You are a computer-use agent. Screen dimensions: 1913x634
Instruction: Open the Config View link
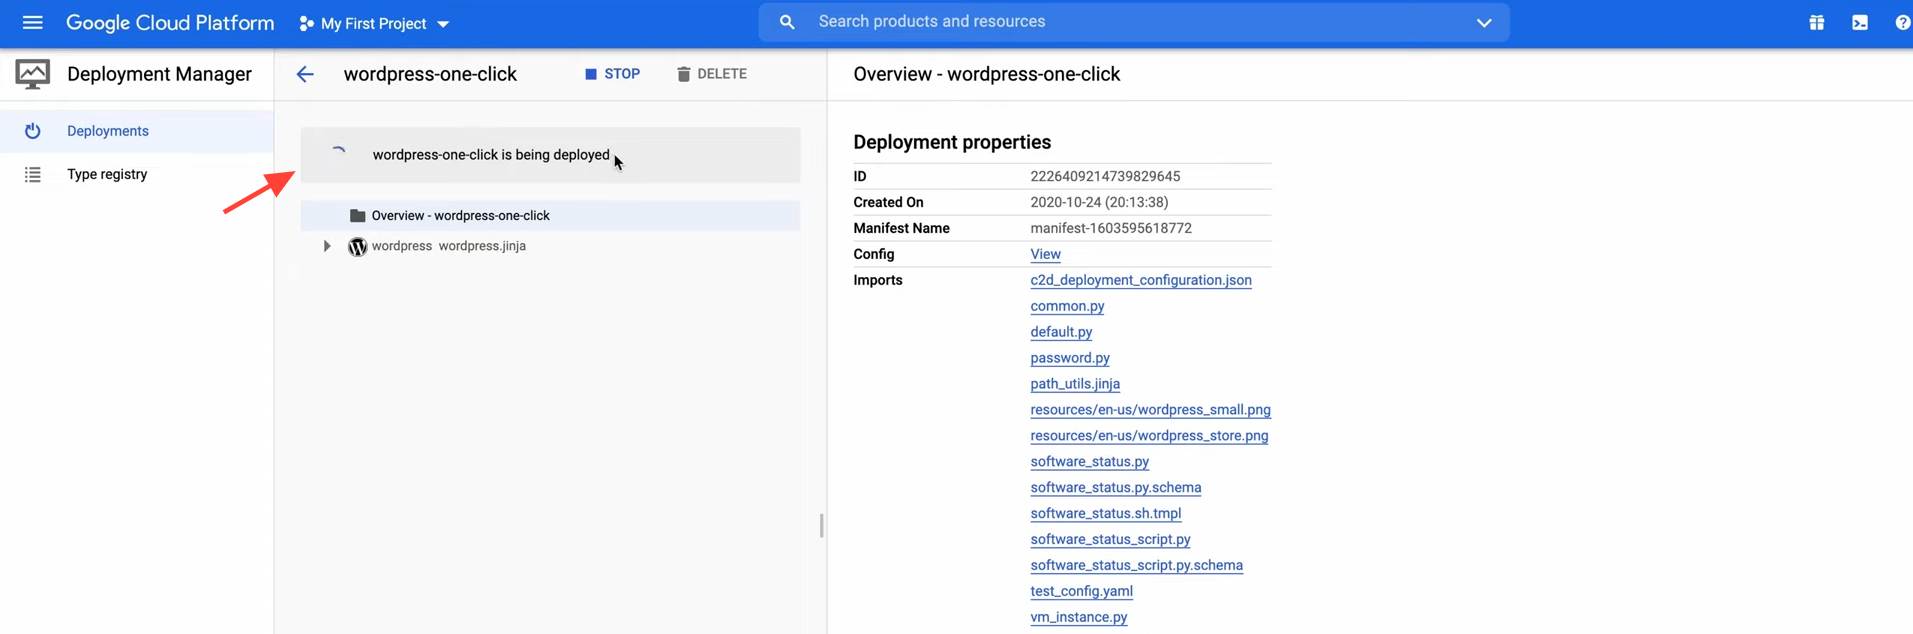1045,254
